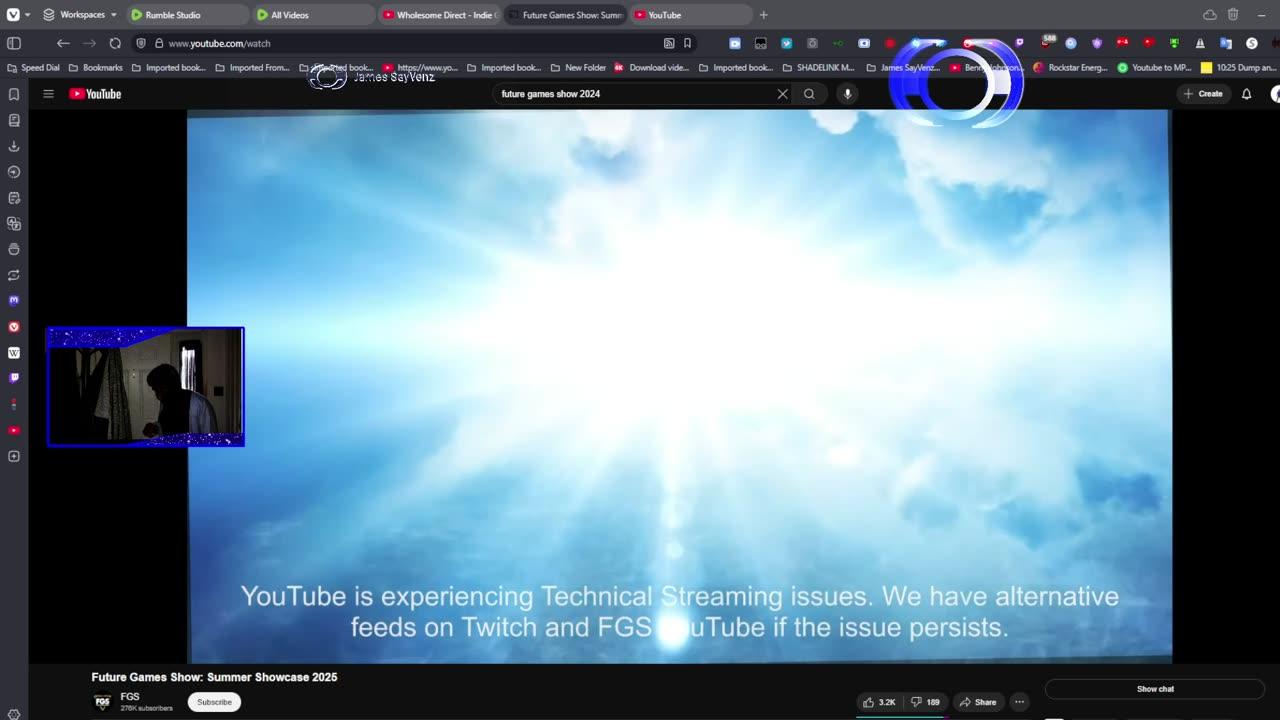The image size is (1280, 720).
Task: Switch to the last YouTube tab
Action: point(690,15)
